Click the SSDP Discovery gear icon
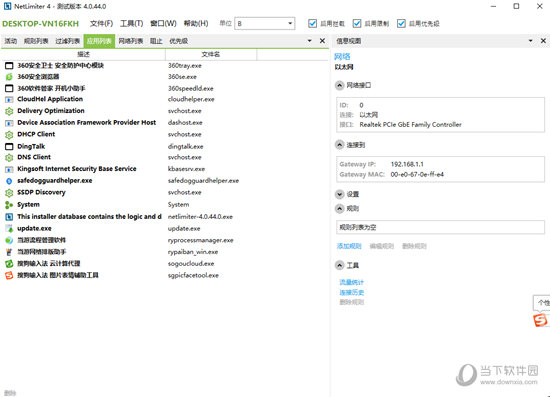 9,193
